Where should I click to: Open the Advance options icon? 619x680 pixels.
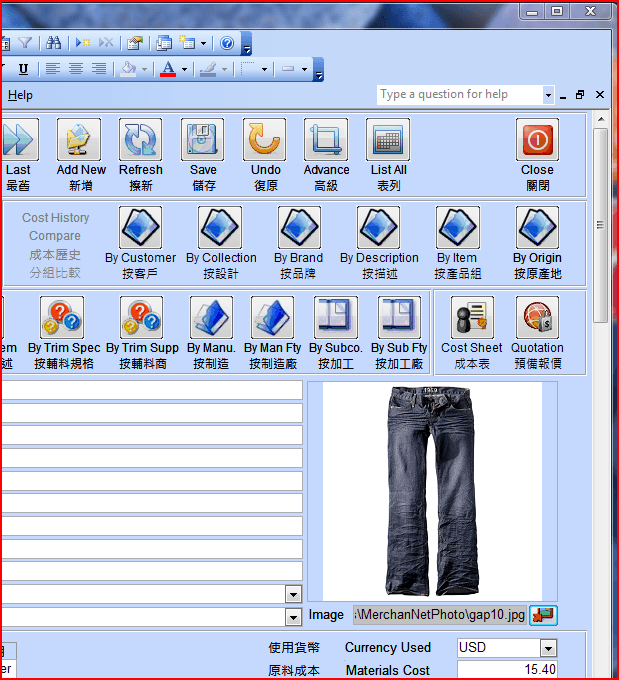click(326, 141)
